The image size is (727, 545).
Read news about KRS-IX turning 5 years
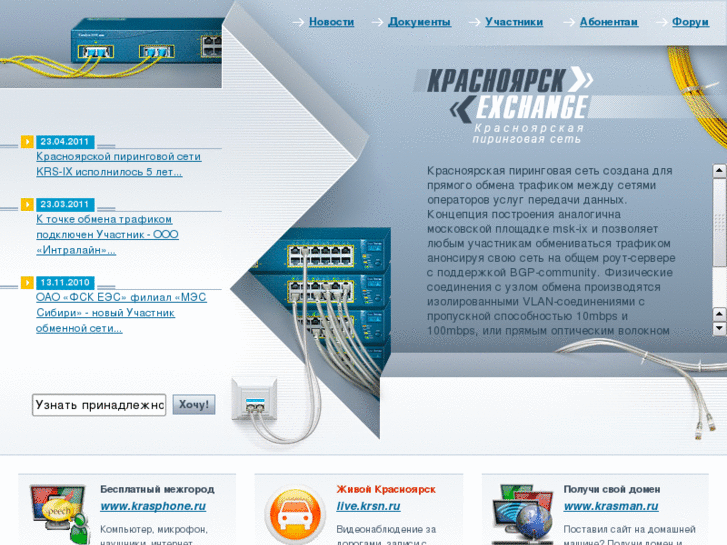pyautogui.click(x=119, y=164)
